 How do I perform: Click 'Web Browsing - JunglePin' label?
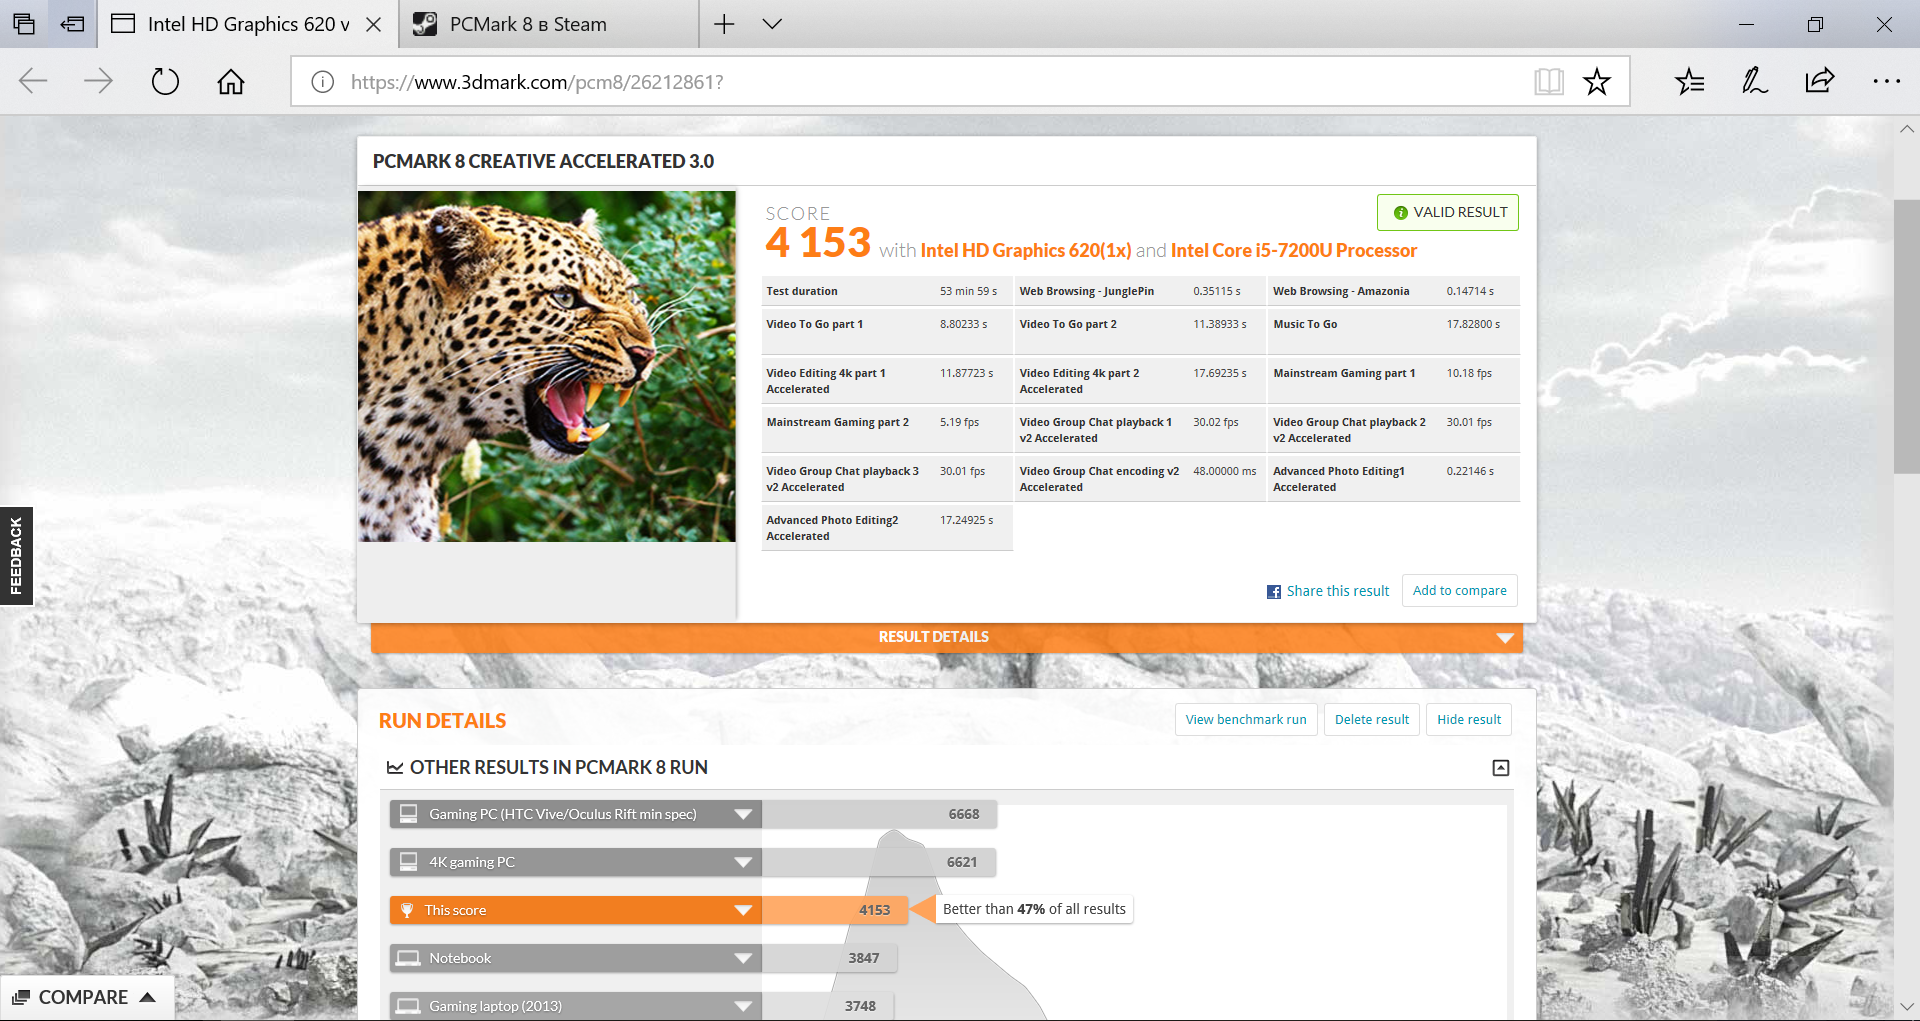click(1087, 291)
